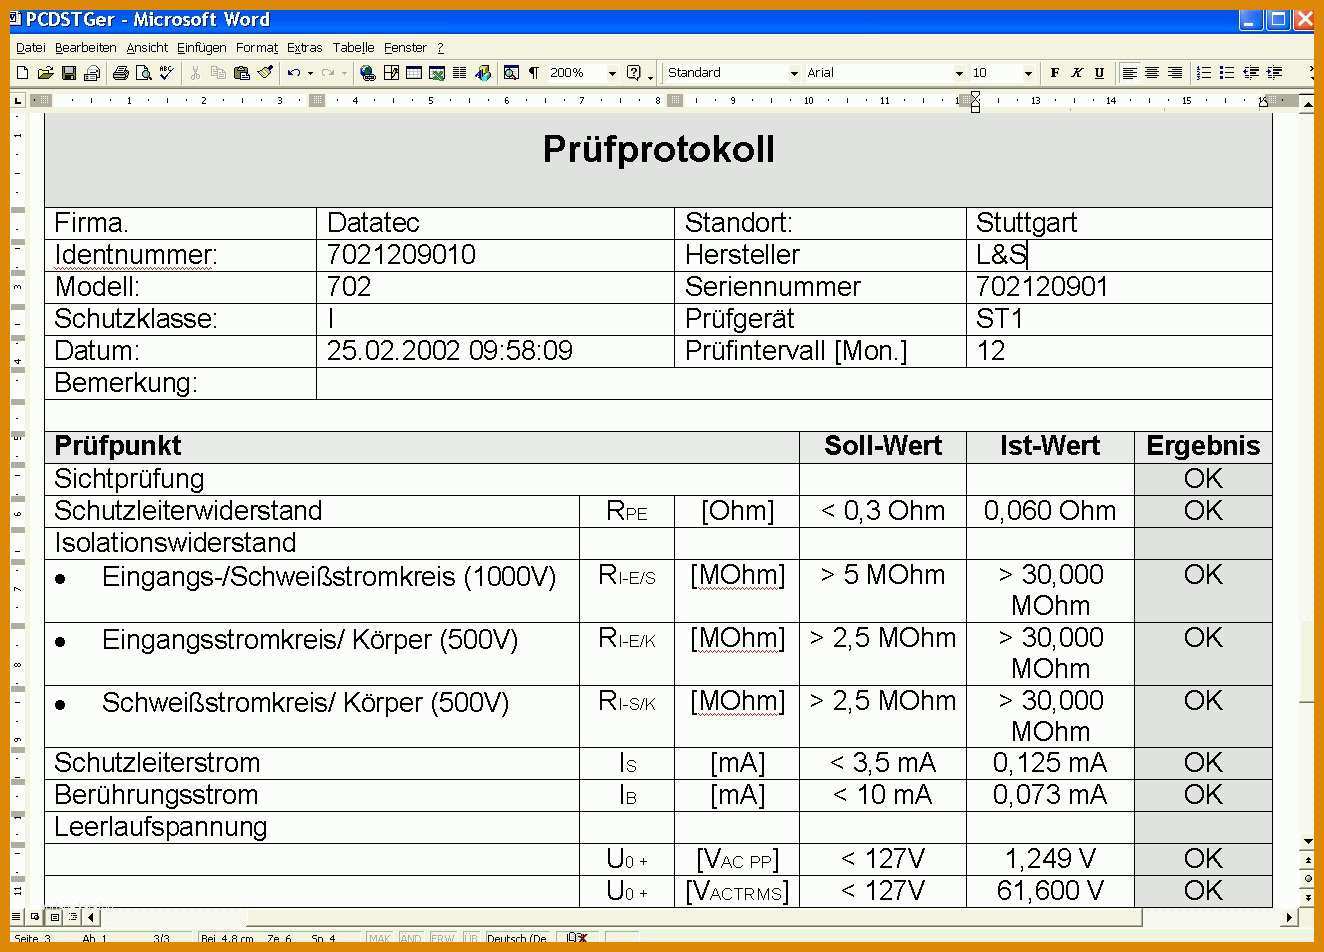Open the Einfügen menu

tap(202, 47)
